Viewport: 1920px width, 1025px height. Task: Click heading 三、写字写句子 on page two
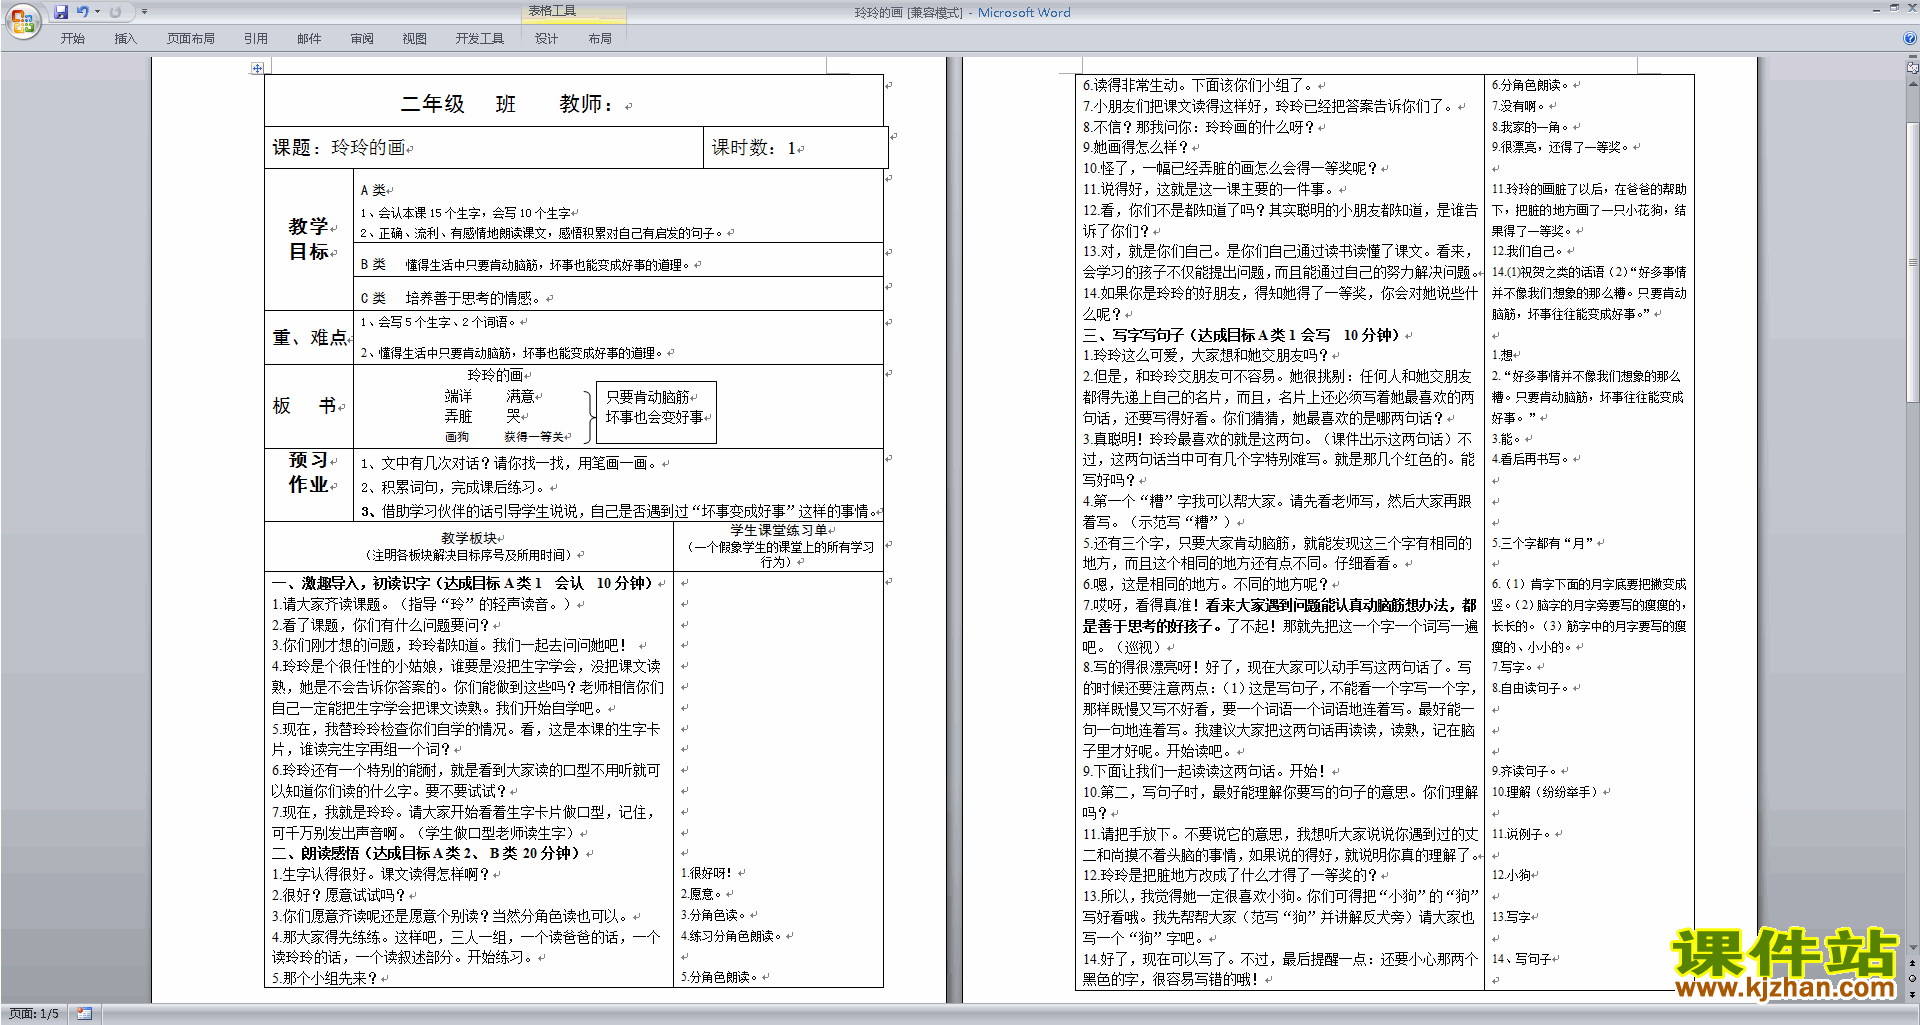1241,335
